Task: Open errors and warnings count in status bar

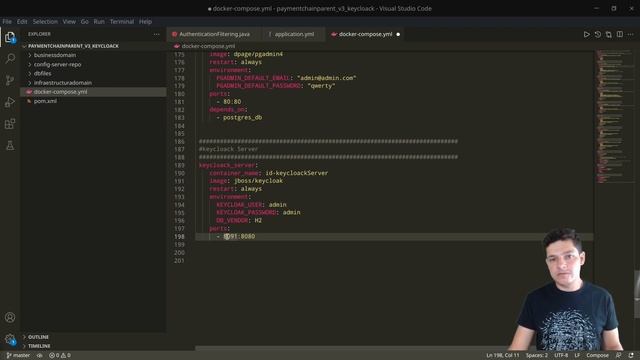Action: (60, 356)
